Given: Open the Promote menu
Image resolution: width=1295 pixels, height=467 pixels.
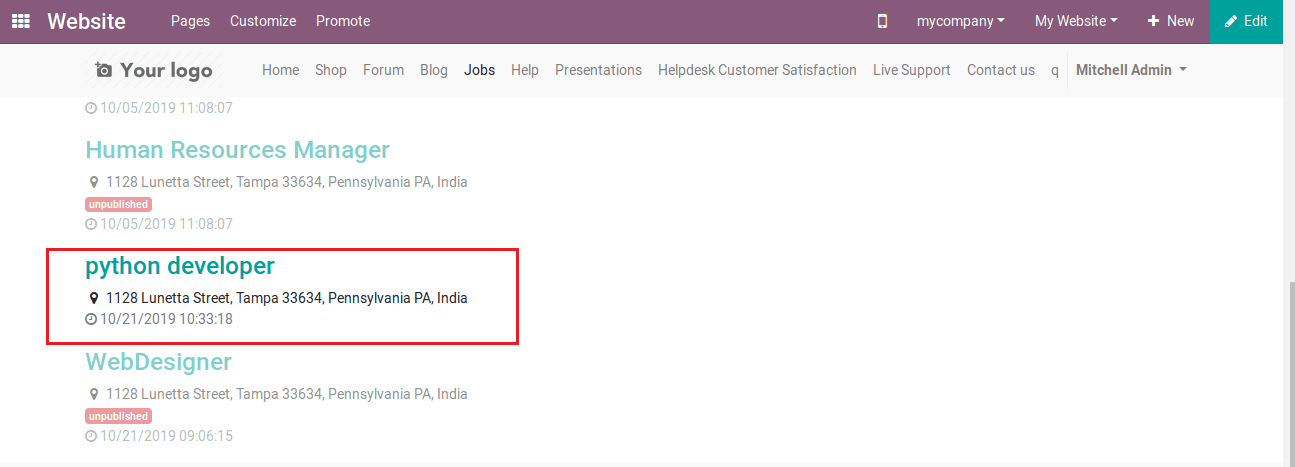Looking at the screenshot, I should (x=343, y=21).
